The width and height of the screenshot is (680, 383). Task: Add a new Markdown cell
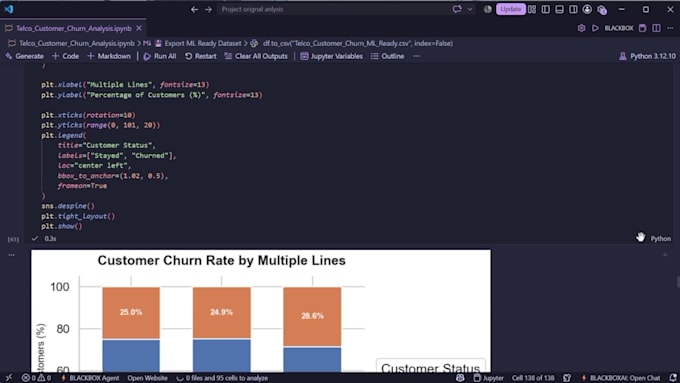click(109, 56)
